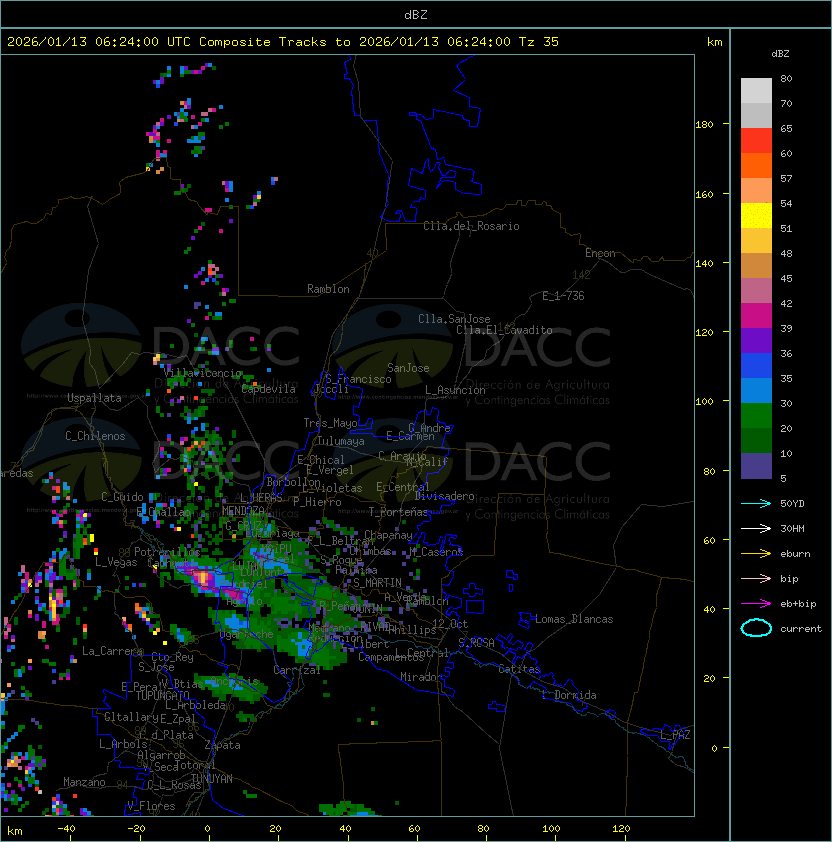The image size is (832, 842).
Task: Click the Zapata place label
Action: coord(222,745)
